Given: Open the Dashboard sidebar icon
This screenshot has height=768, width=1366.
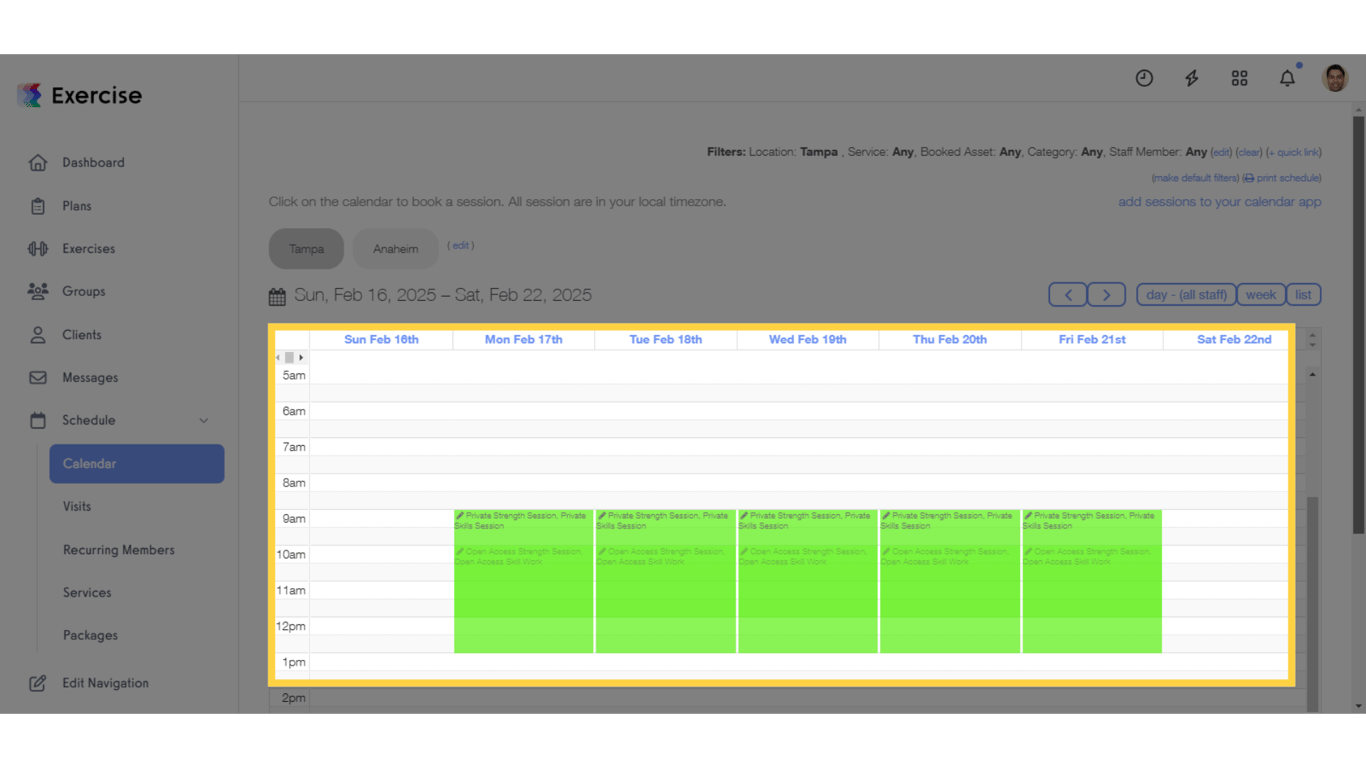Looking at the screenshot, I should pyautogui.click(x=37, y=162).
